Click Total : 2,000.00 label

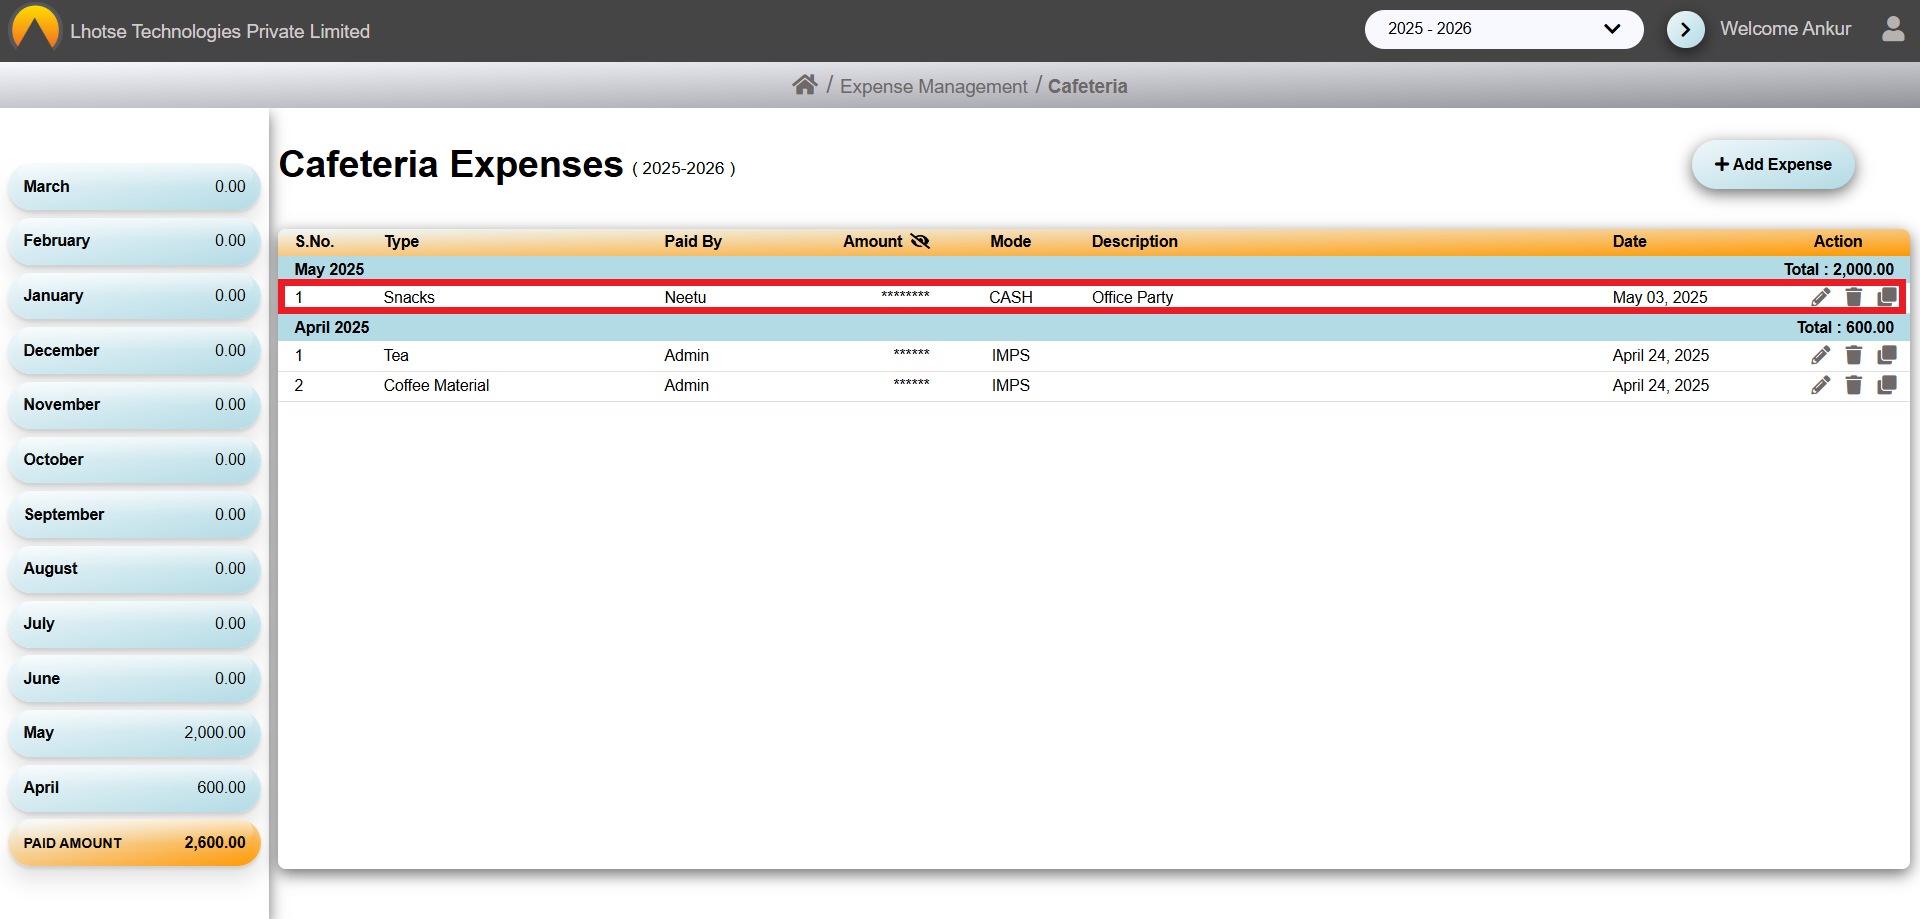1838,269
